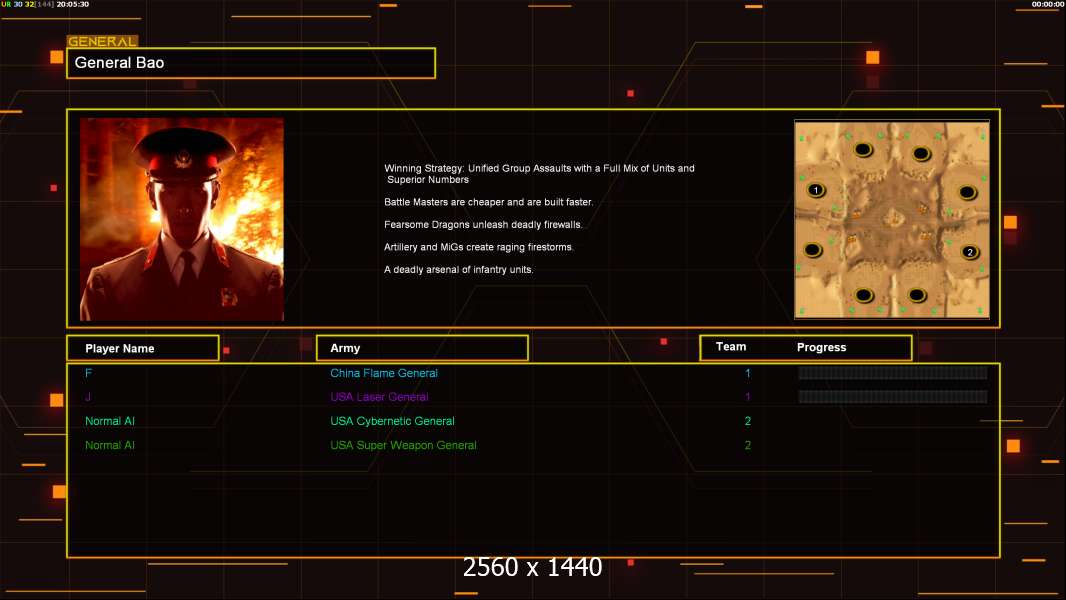Click the loading progress bar for player F
Viewport: 1066px width, 600px height.
point(893,372)
